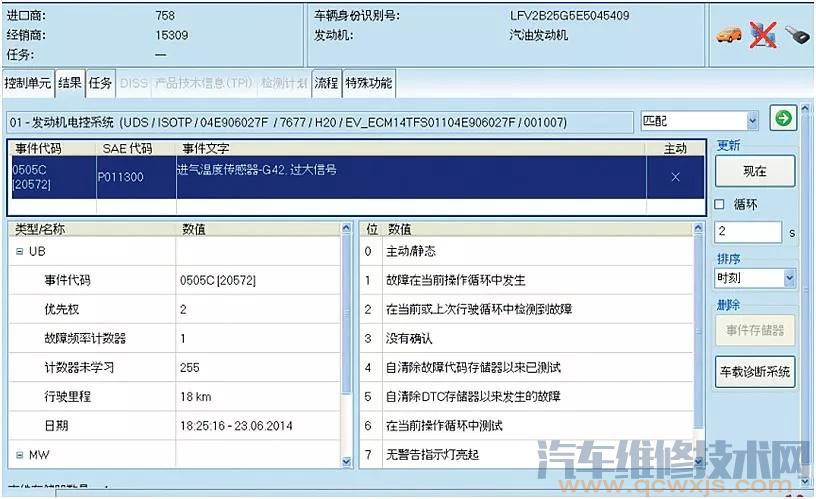Click the X mark in 主动 column
This screenshot has width=816, height=499.
coord(675,177)
